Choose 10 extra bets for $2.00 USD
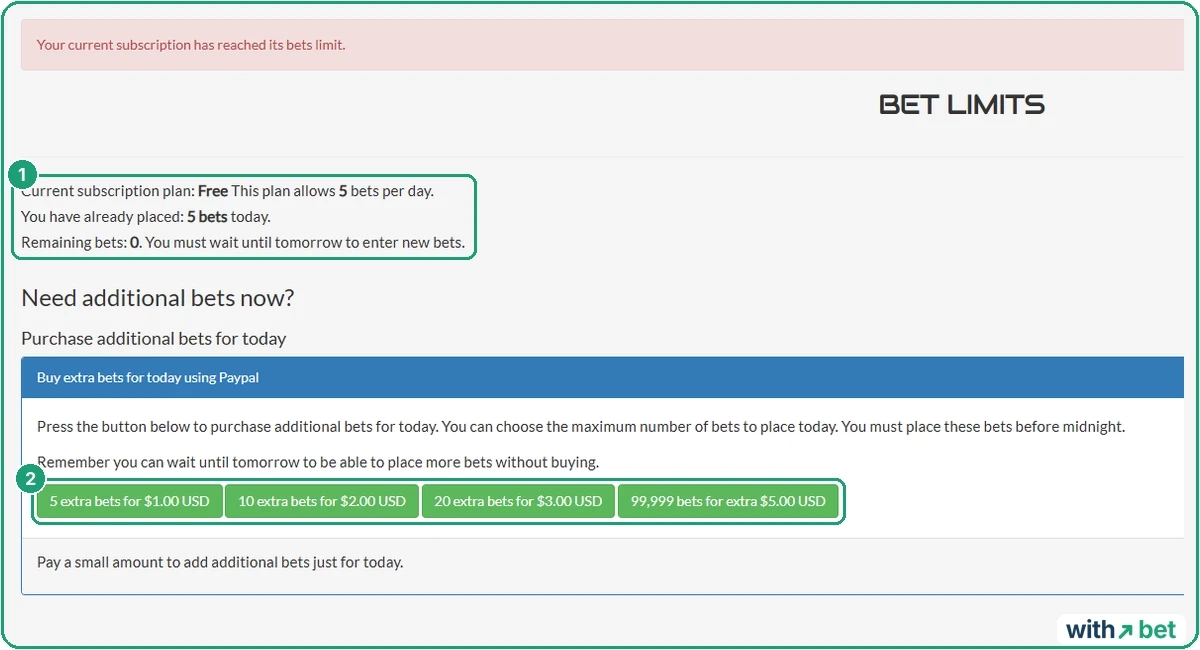This screenshot has width=1200, height=650. pyautogui.click(x=322, y=501)
